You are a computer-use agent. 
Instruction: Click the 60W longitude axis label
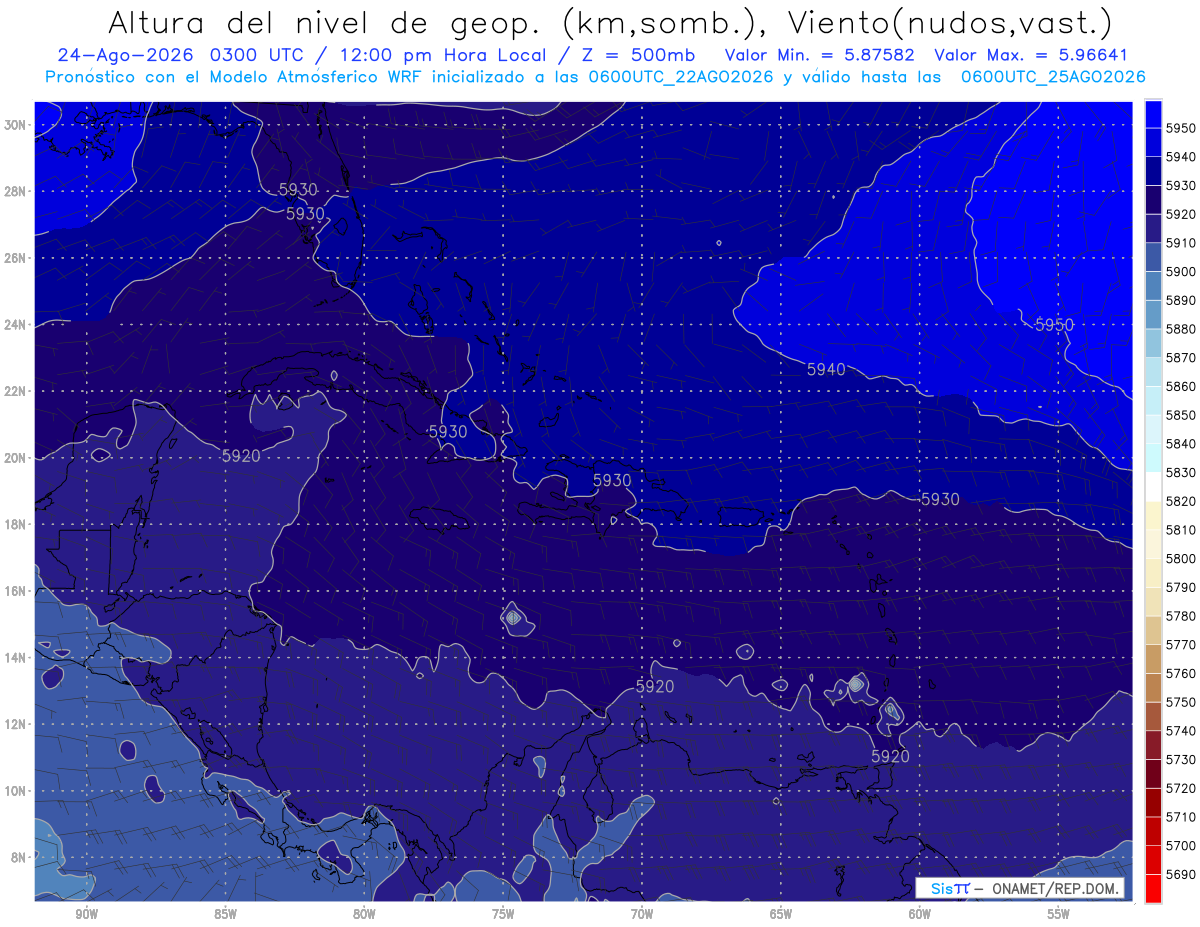pos(920,914)
